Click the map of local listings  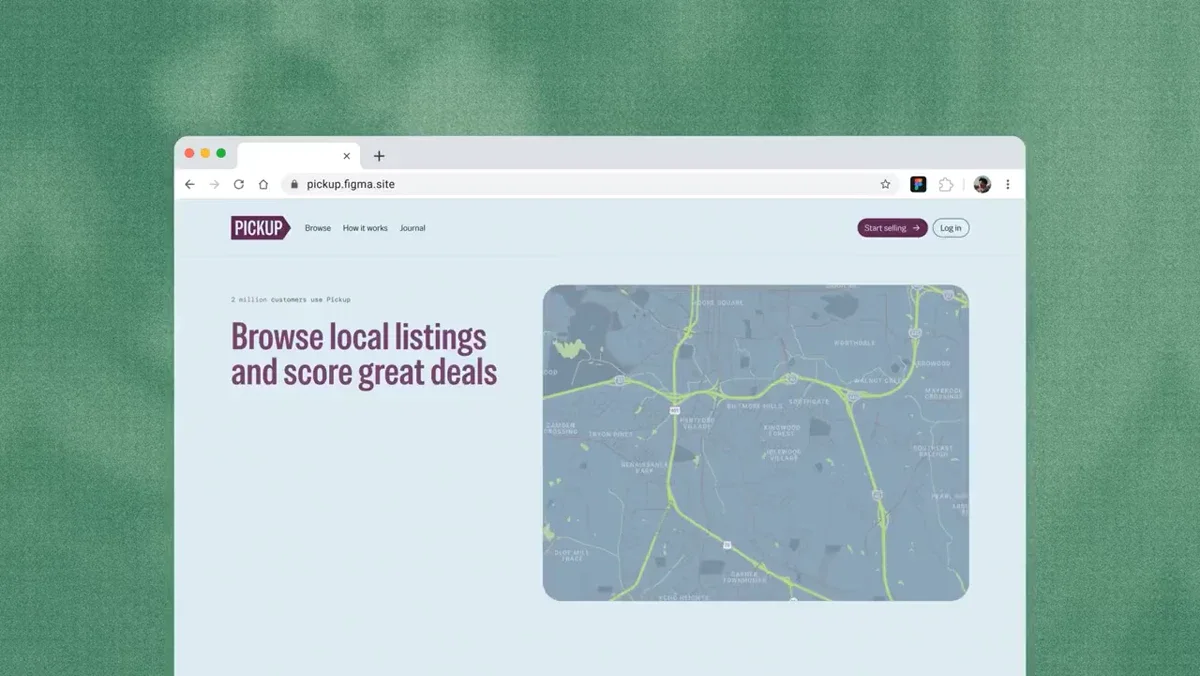tap(756, 443)
